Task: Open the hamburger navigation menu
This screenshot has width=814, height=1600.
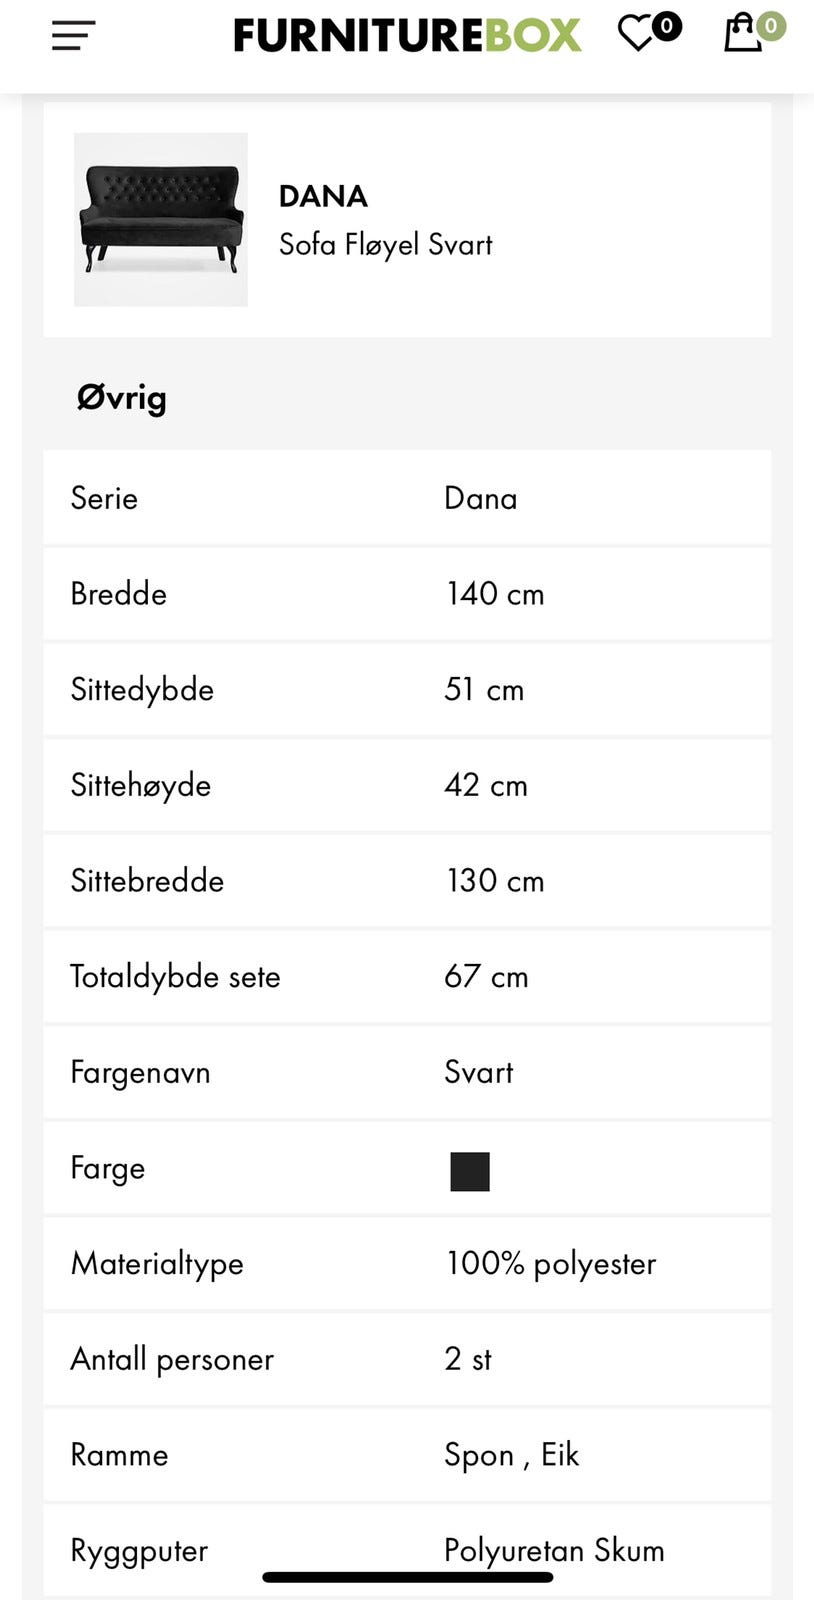Action: pyautogui.click(x=73, y=36)
